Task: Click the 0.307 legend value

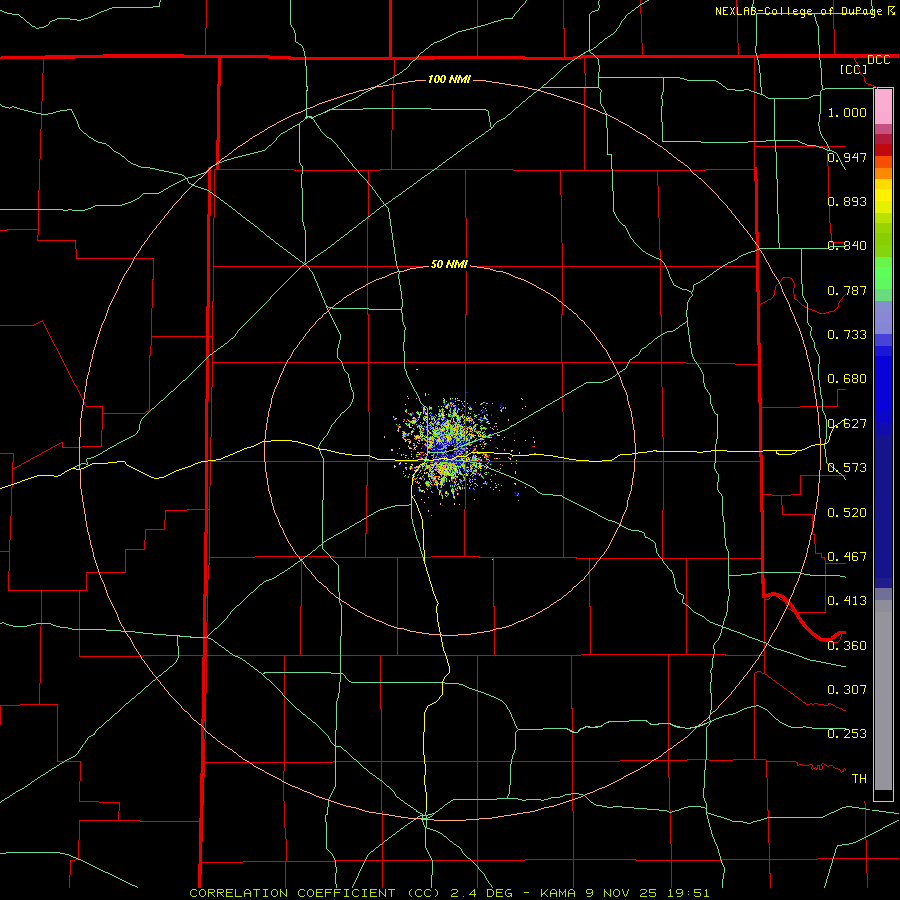Action: [847, 689]
